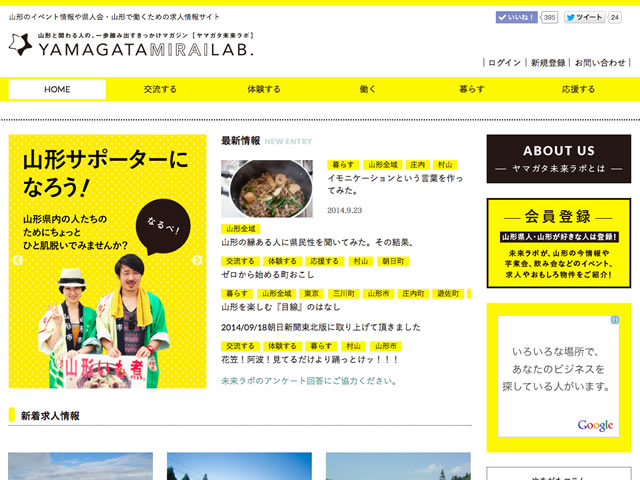Click the Facebook like count 395

click(549, 17)
